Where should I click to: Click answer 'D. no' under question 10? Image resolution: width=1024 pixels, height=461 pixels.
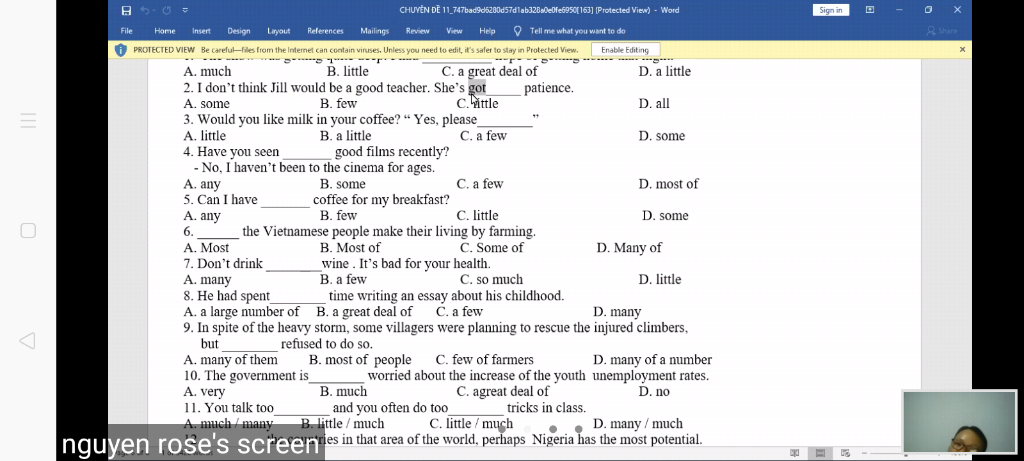point(654,392)
